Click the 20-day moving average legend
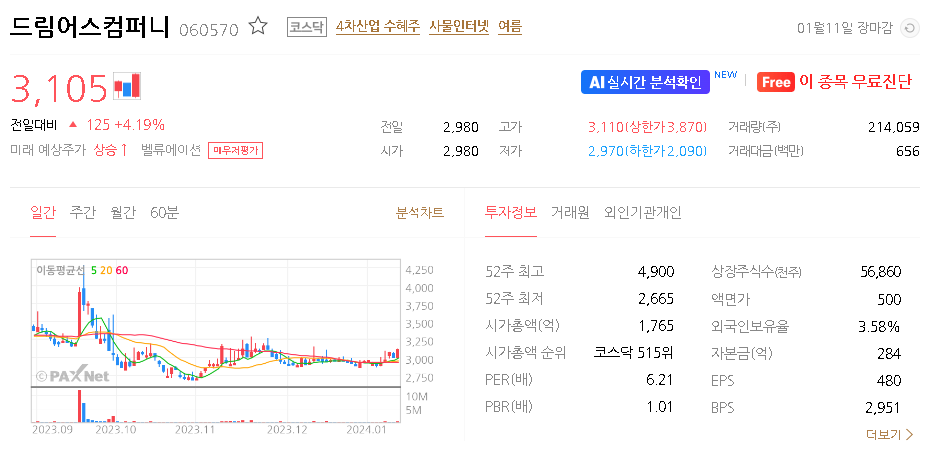 [x=106, y=270]
